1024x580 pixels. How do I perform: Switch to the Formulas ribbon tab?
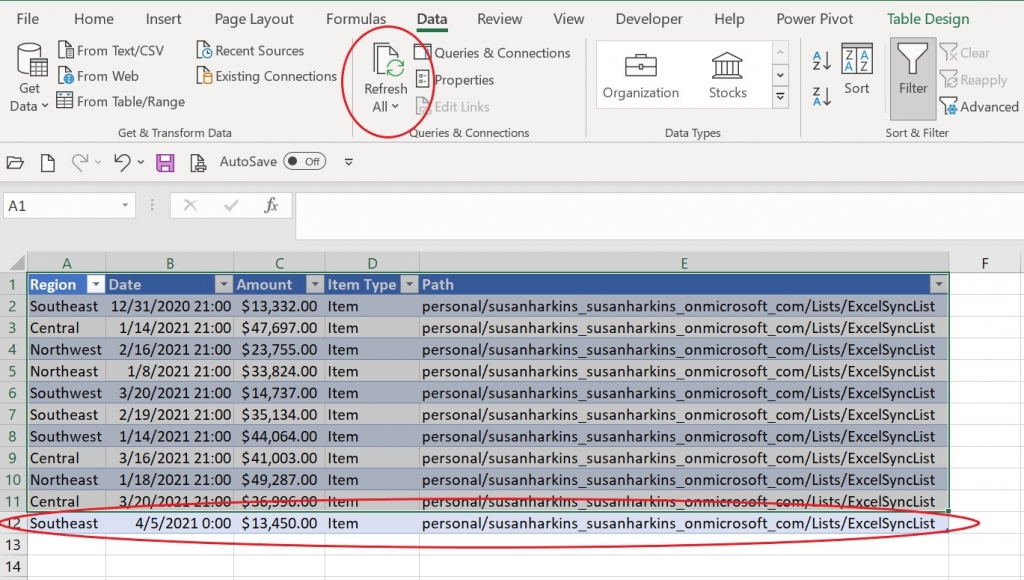click(x=356, y=18)
